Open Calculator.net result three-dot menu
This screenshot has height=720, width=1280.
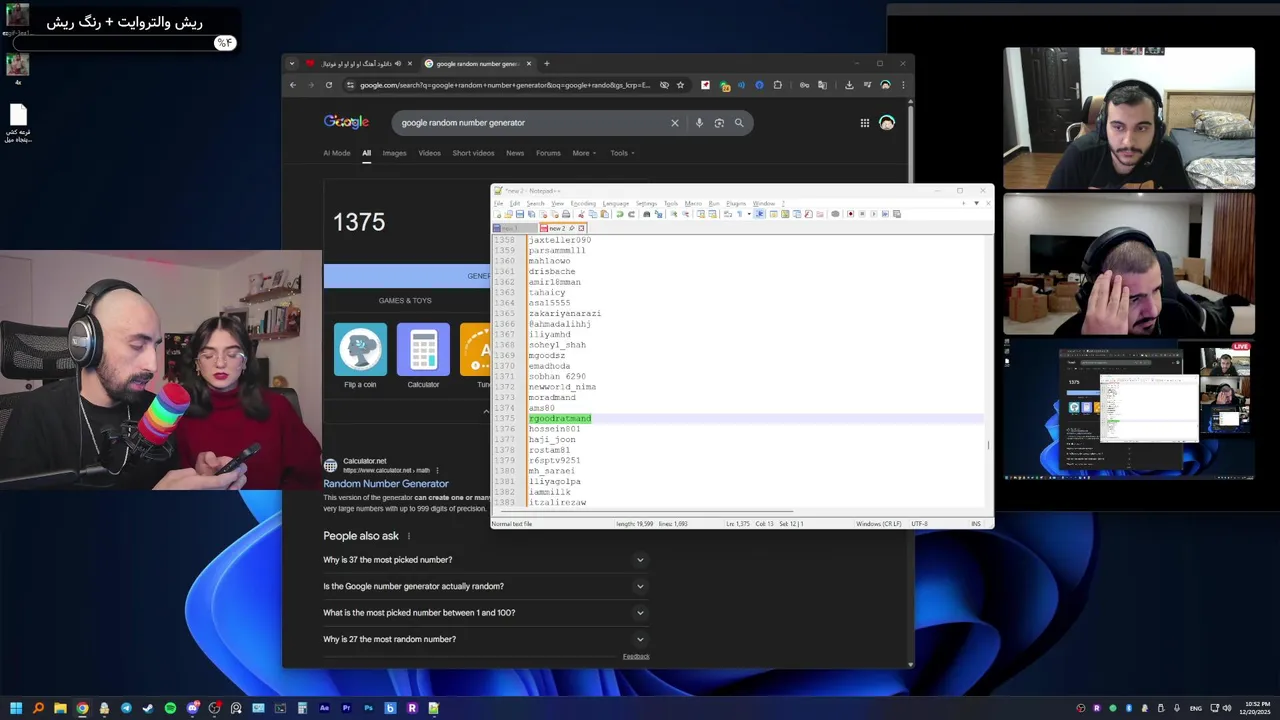tap(437, 470)
